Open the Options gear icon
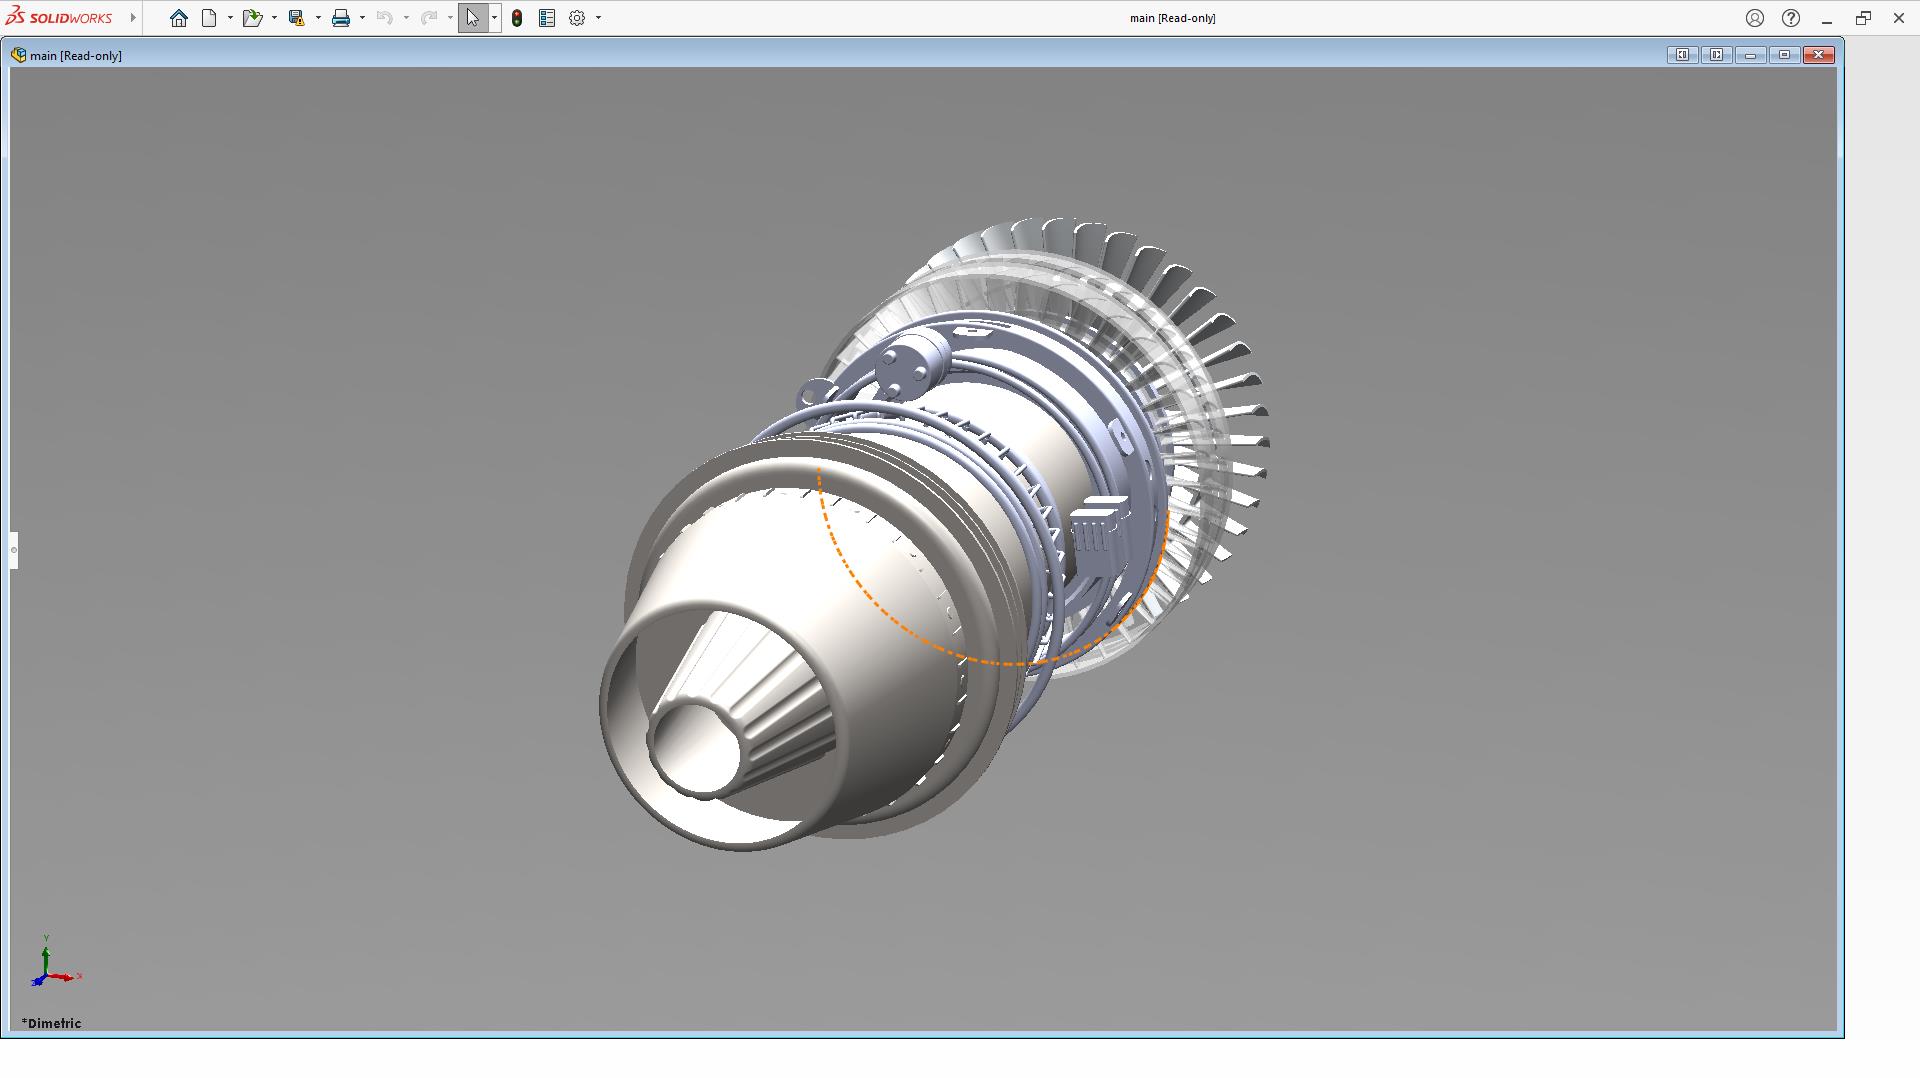 577,18
